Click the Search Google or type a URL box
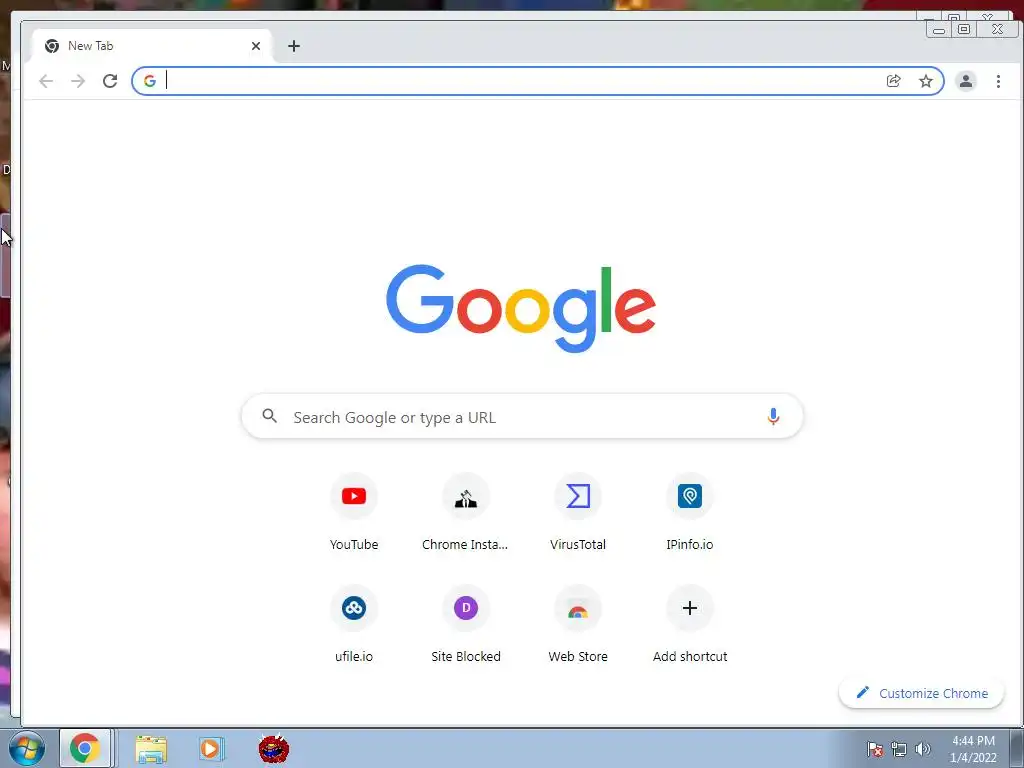 coord(522,417)
